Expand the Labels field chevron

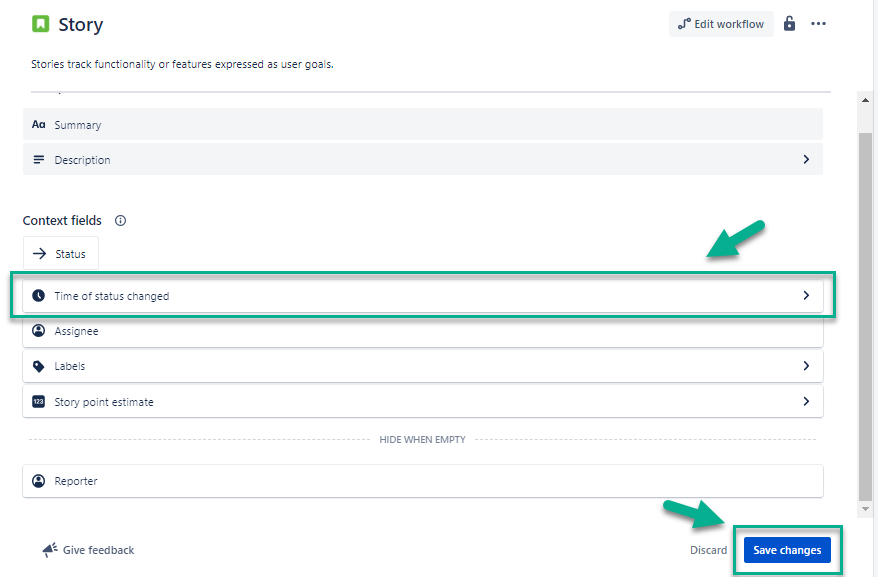(806, 366)
